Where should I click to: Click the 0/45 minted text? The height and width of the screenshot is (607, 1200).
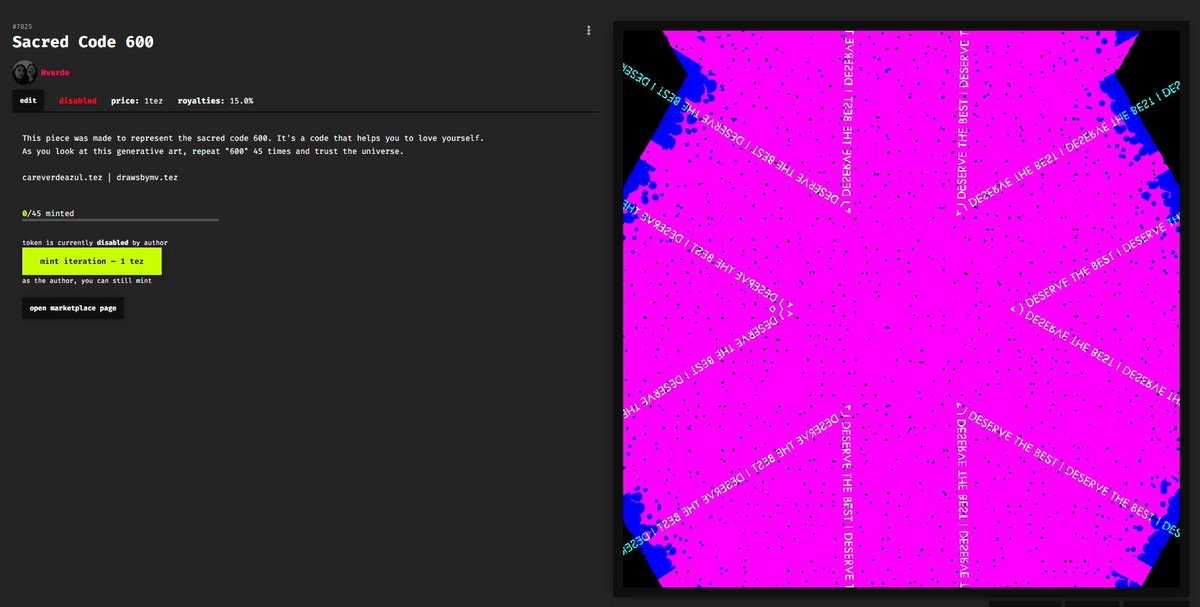pos(48,213)
